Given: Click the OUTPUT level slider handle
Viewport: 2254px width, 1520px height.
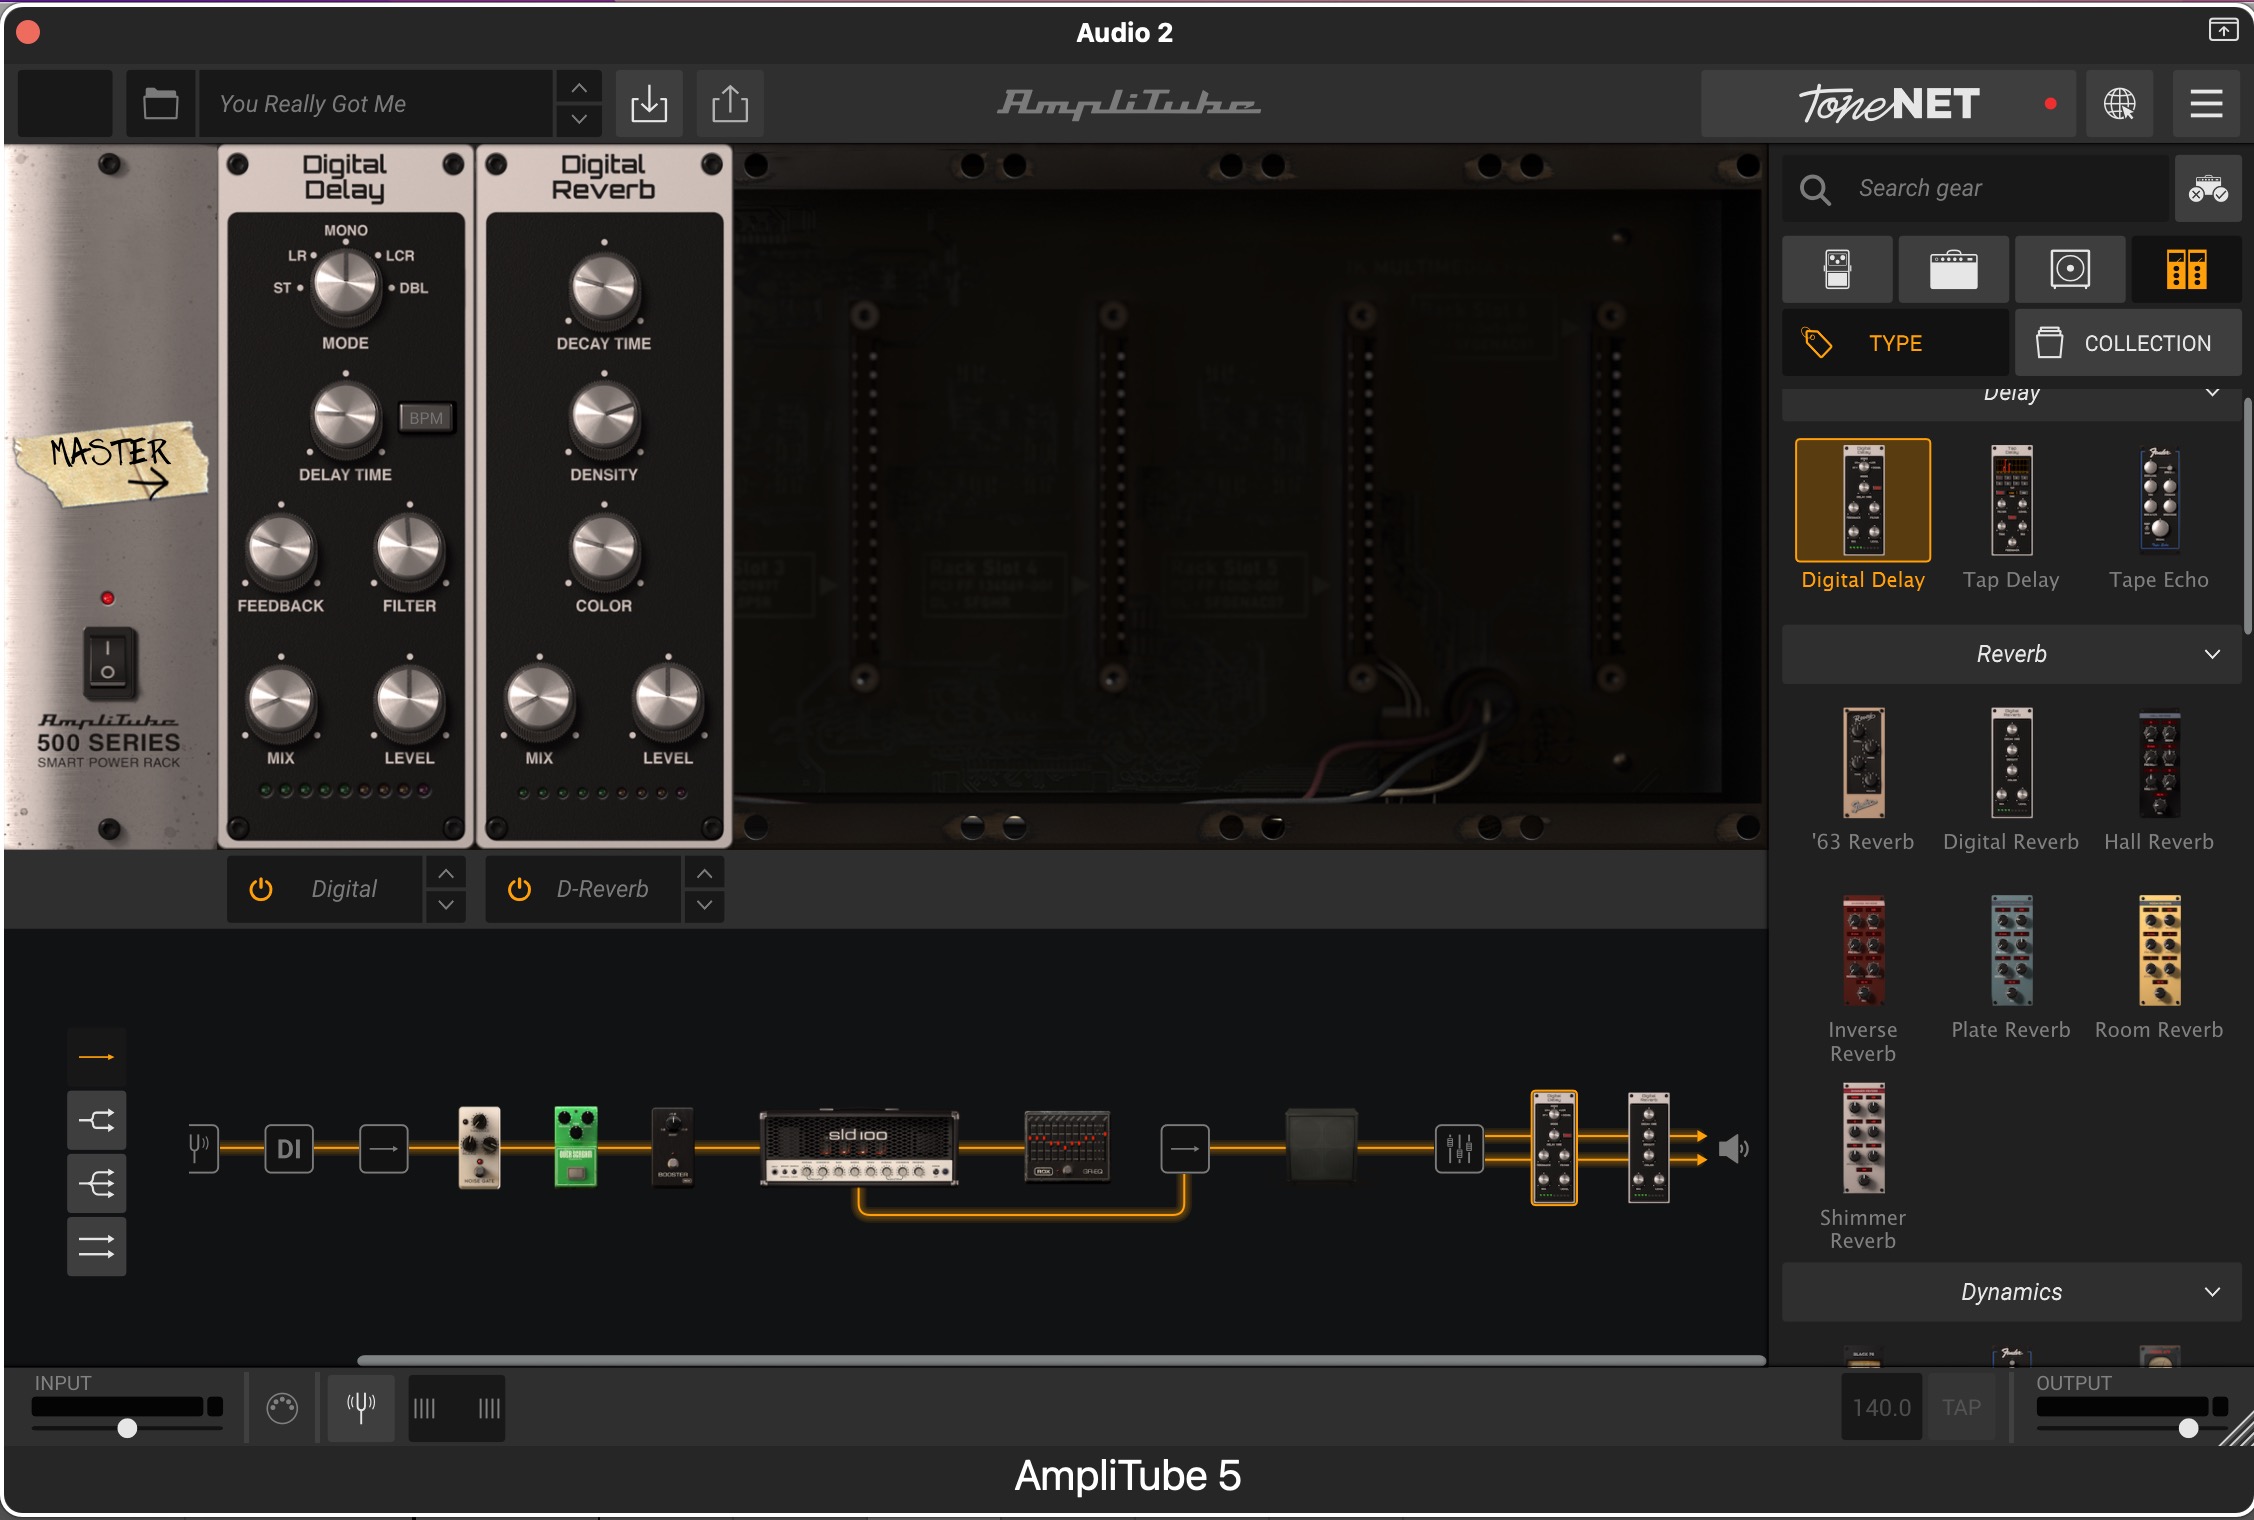Looking at the screenshot, I should [x=2188, y=1428].
